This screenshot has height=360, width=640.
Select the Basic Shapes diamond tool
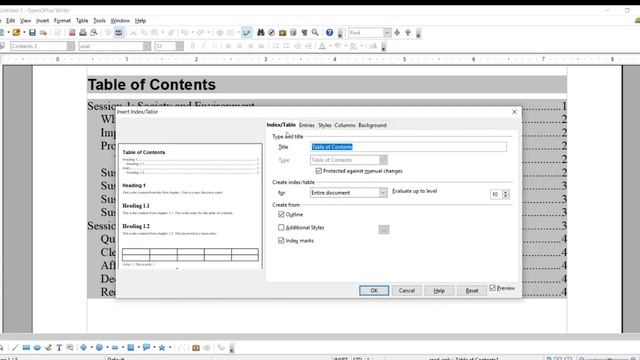(x=84, y=348)
